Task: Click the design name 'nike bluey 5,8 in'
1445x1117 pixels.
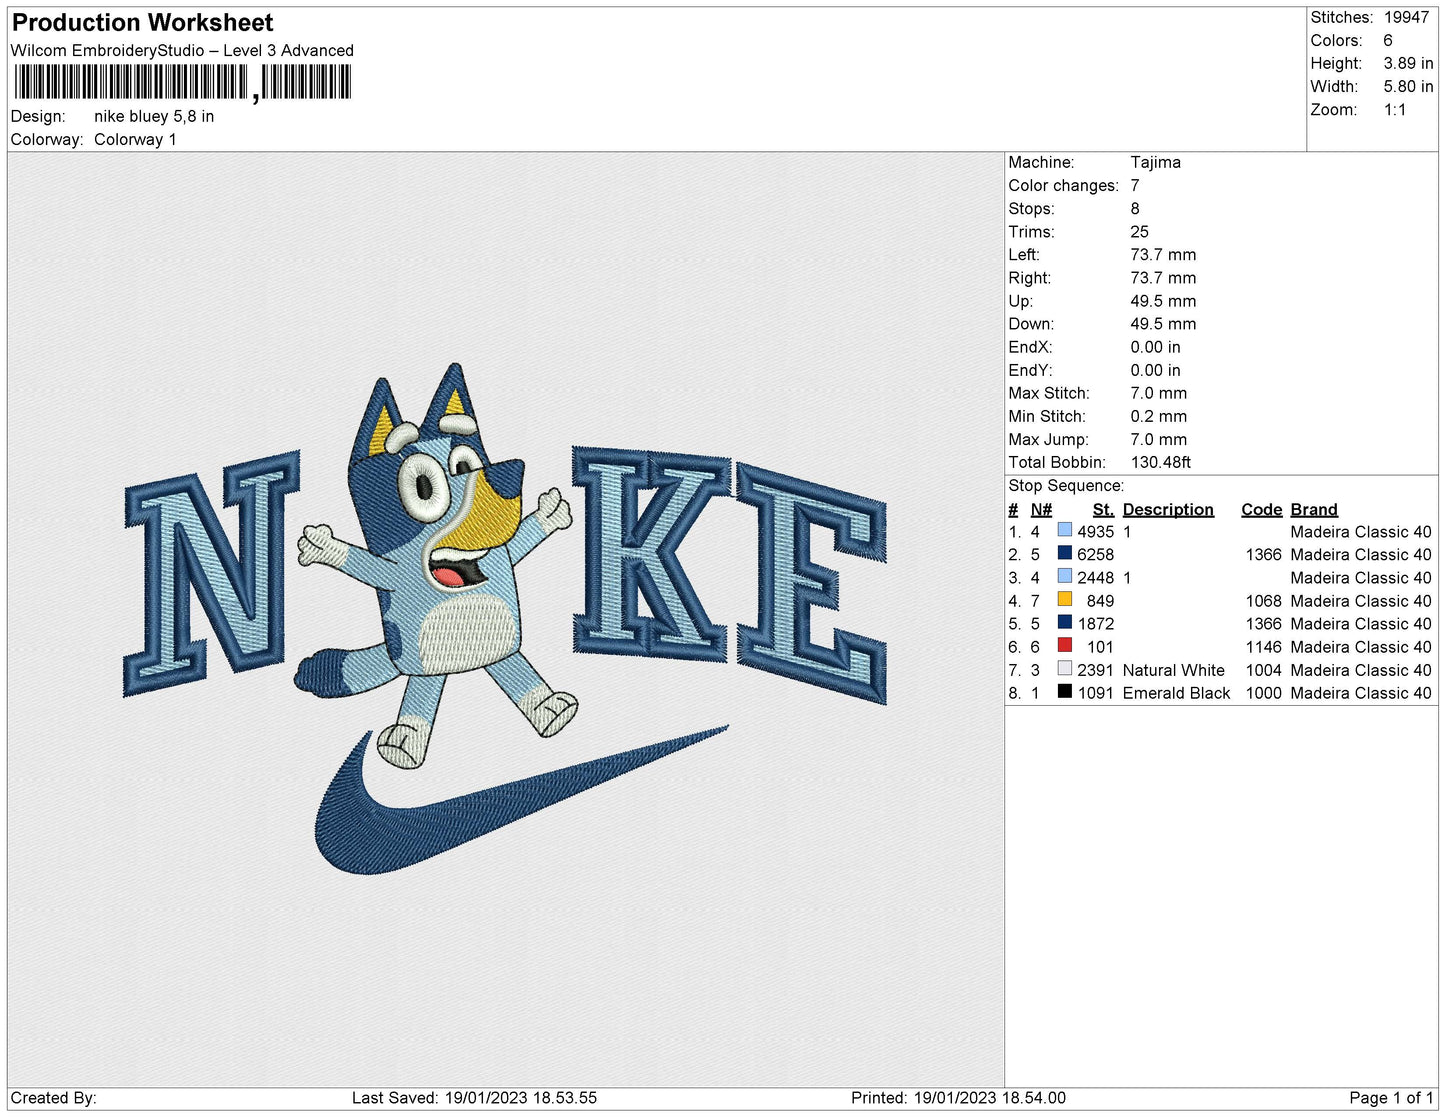Action: point(154,116)
